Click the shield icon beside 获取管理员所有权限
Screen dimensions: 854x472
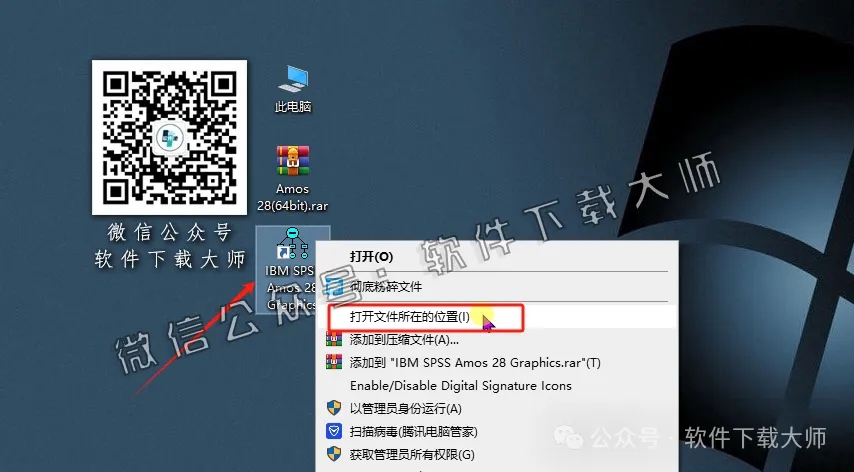tap(333, 453)
